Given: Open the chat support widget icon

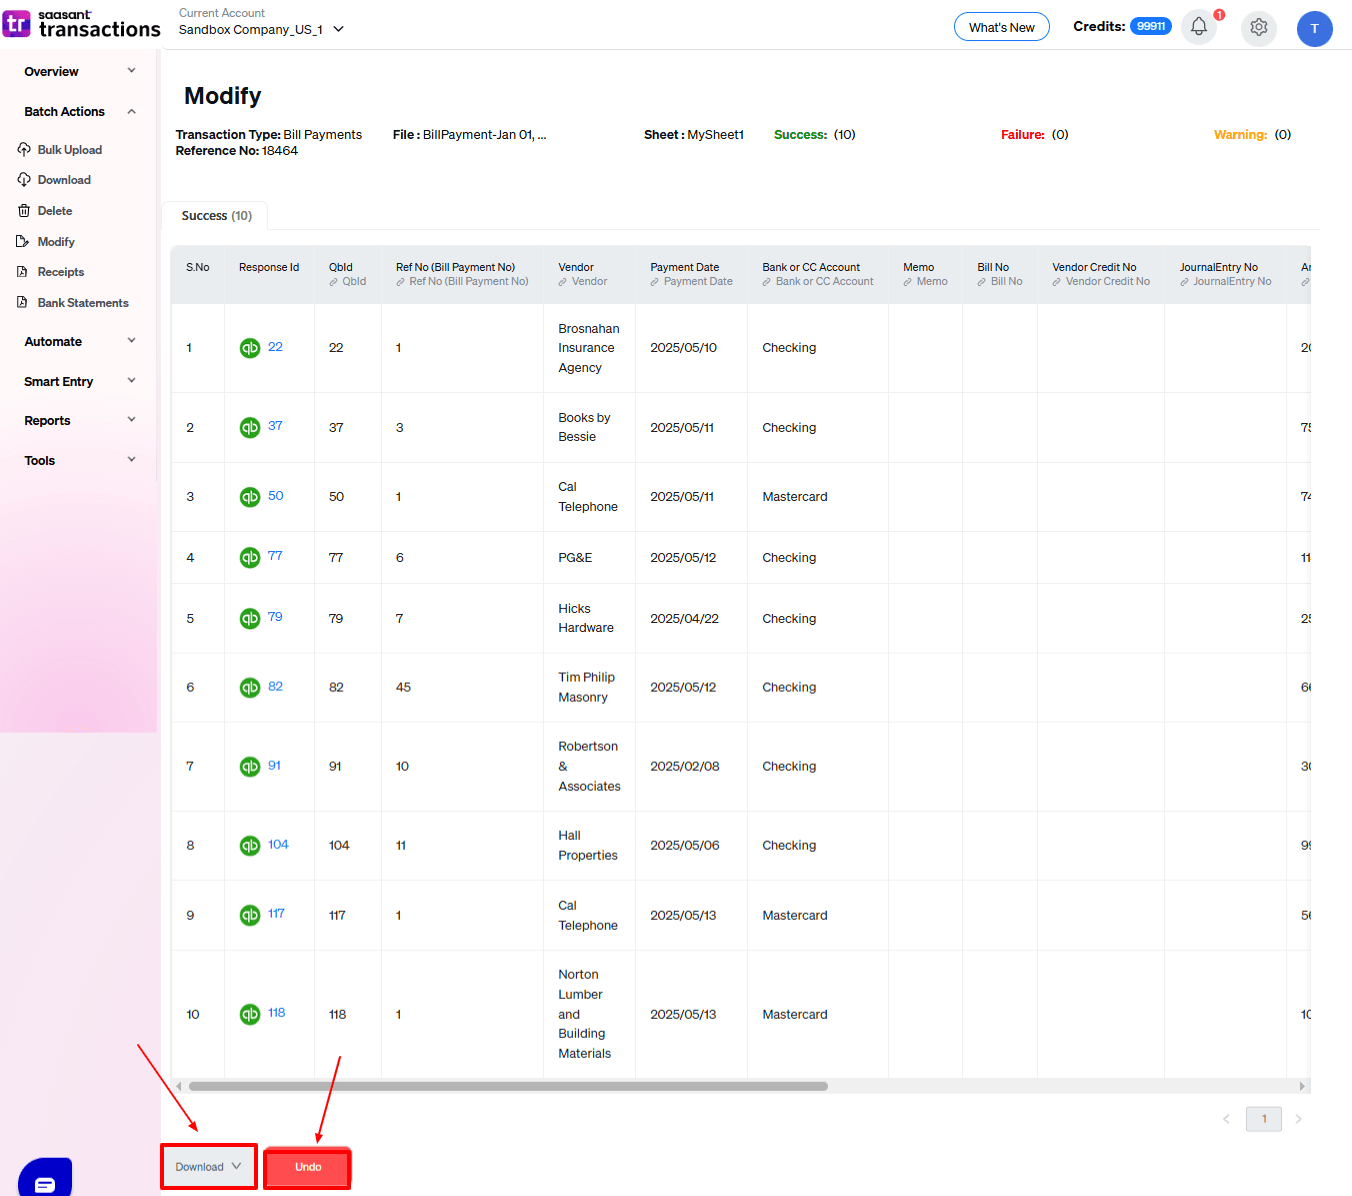Looking at the screenshot, I should (x=45, y=1182).
